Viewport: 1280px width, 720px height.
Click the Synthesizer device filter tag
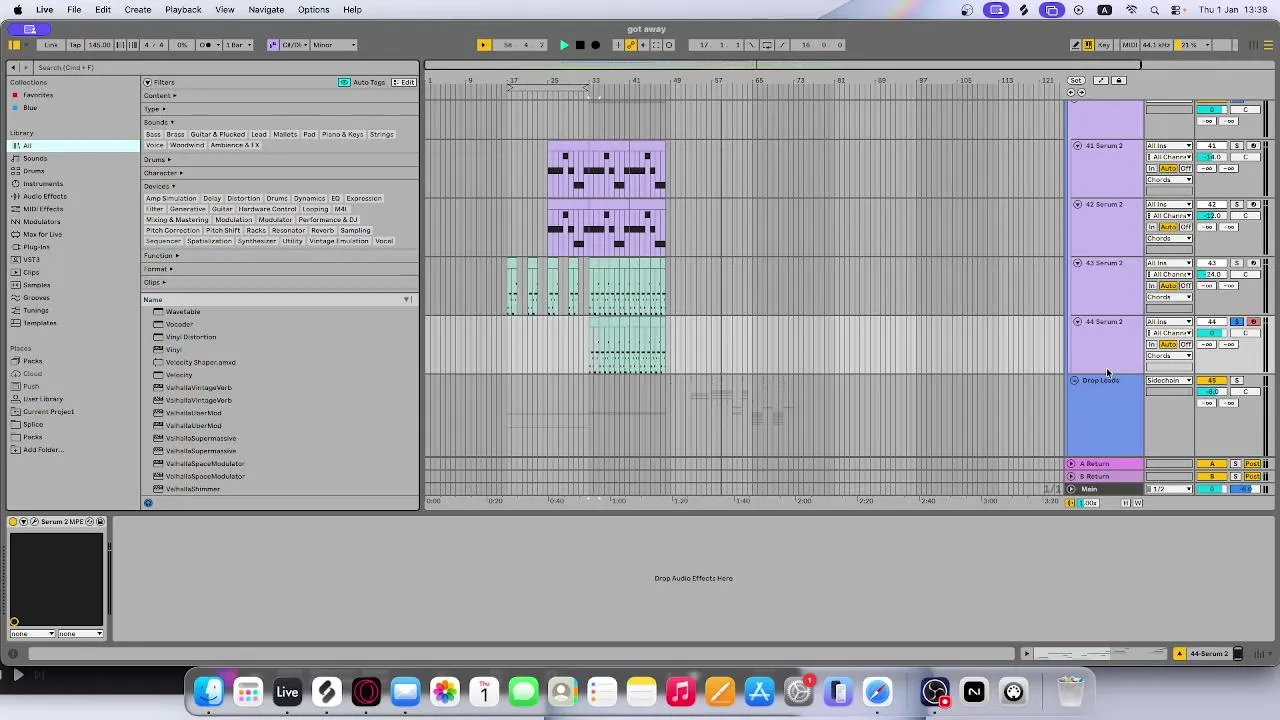pos(257,241)
